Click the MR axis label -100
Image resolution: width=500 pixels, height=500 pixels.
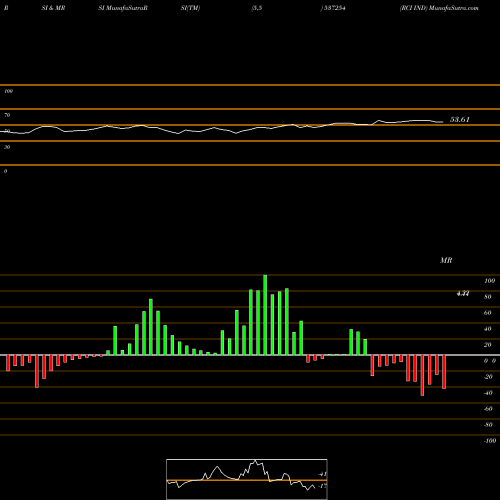pyautogui.click(x=490, y=441)
